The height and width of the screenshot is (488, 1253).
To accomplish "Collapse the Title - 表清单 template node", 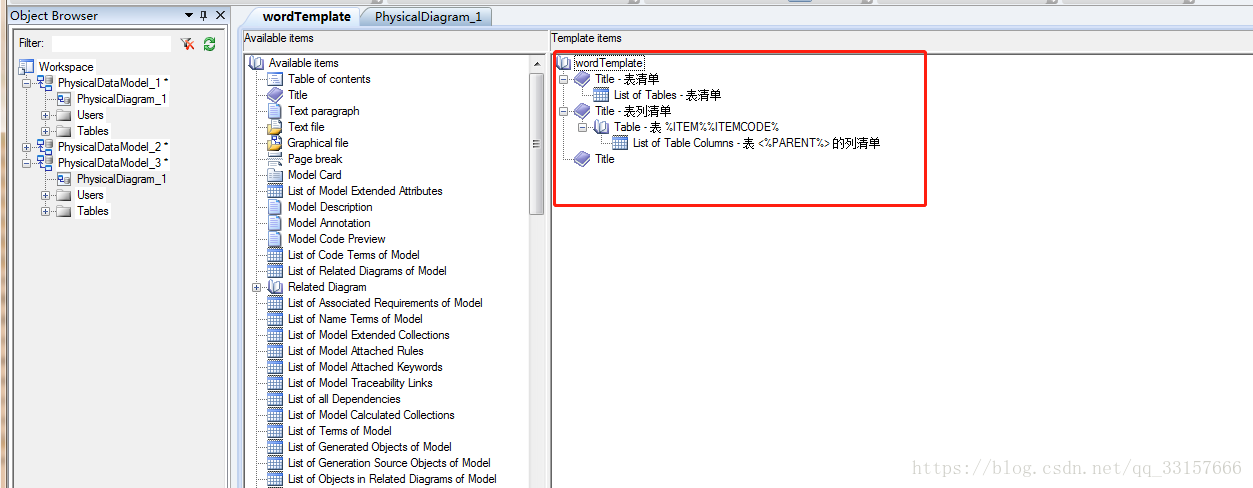I will (x=564, y=79).
